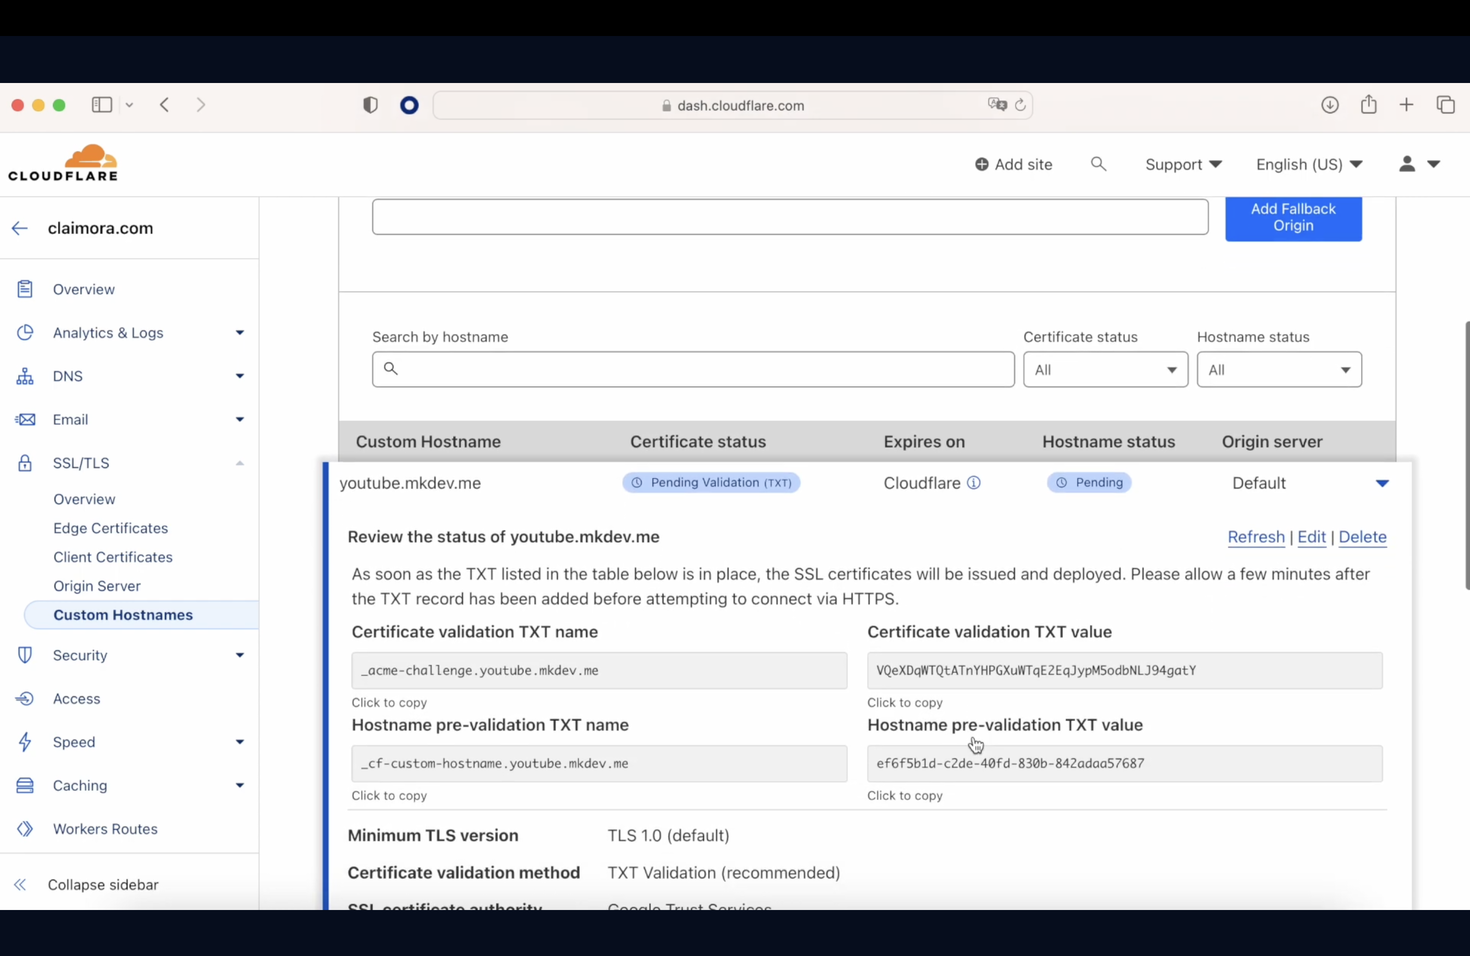This screenshot has width=1470, height=956.
Task: Expand the DNS submenu arrow
Action: 240,376
